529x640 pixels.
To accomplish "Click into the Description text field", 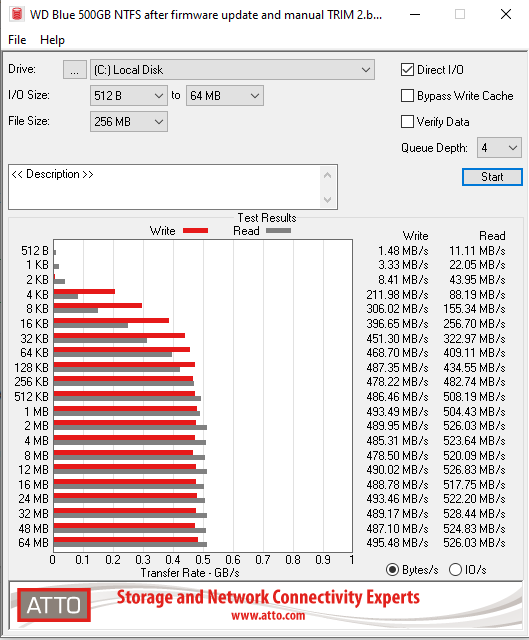I will pyautogui.click(x=163, y=187).
